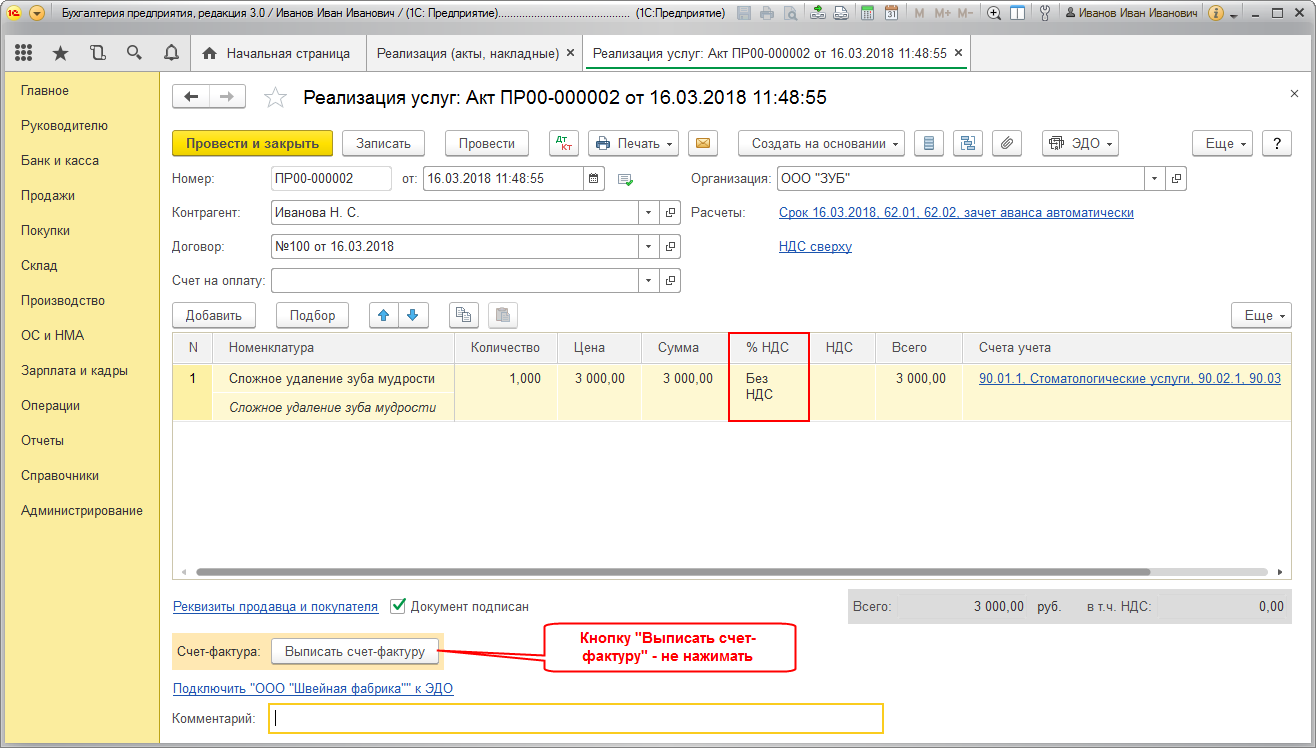Open the Зарплата и кадры section
Image resolution: width=1316 pixels, height=748 pixels.
point(74,371)
